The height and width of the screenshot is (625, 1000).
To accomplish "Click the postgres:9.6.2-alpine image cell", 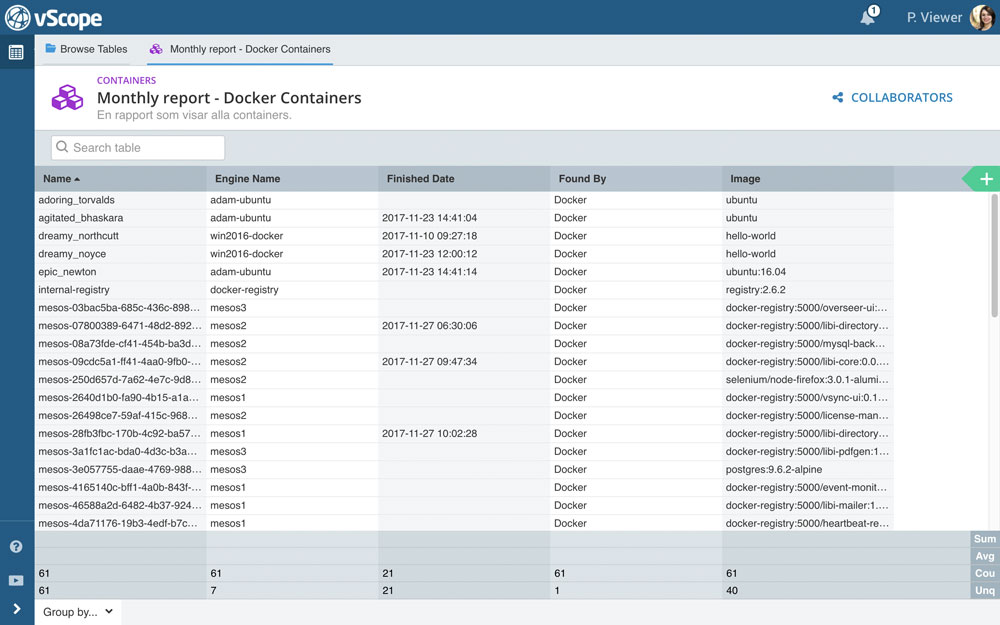I will pyautogui.click(x=774, y=469).
